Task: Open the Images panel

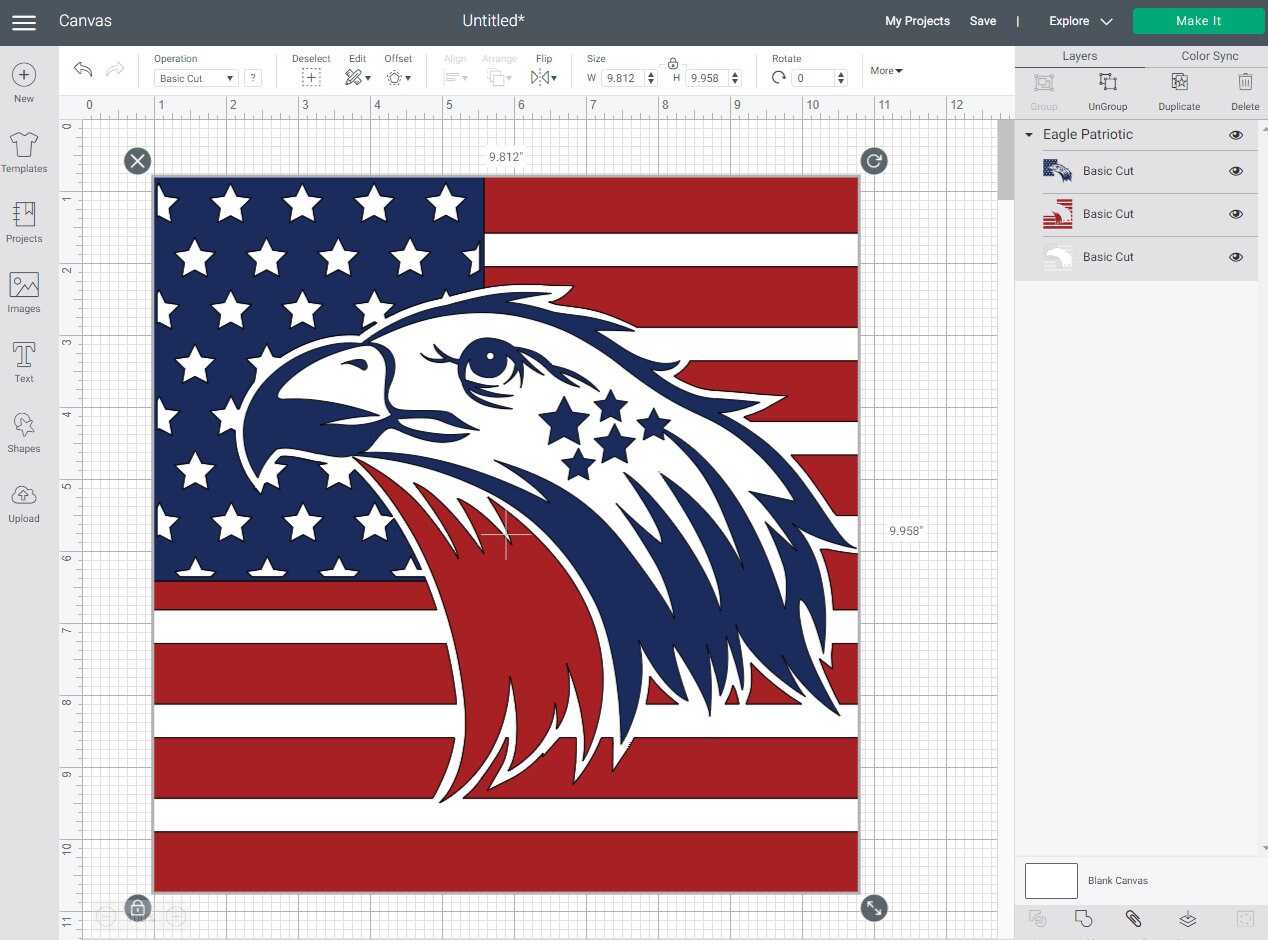Action: [23, 293]
